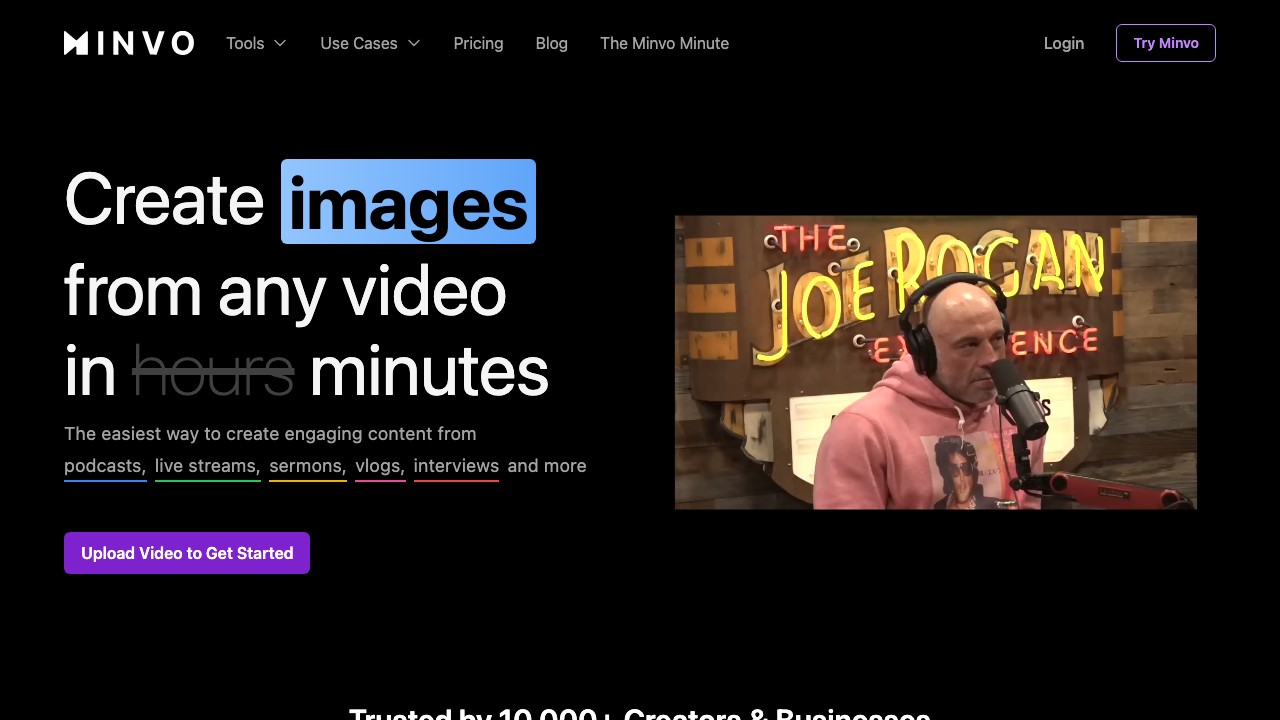The width and height of the screenshot is (1280, 720).
Task: Click the Login link
Action: [1063, 43]
